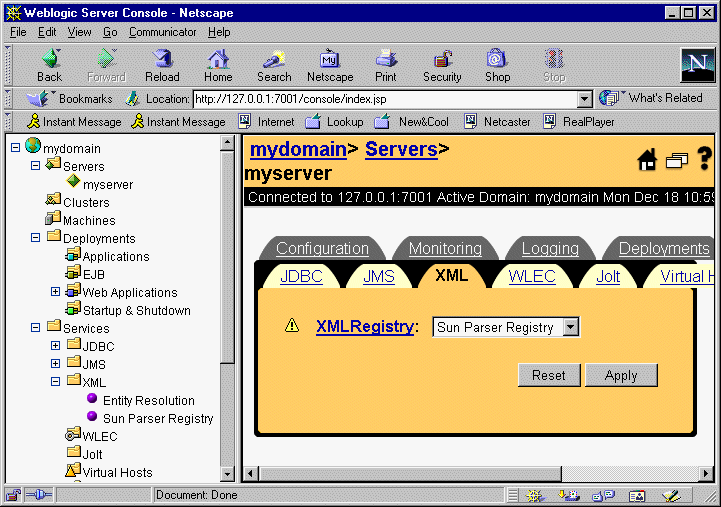Click the Netscape N logo
The height and width of the screenshot is (507, 721).
[x=698, y=65]
